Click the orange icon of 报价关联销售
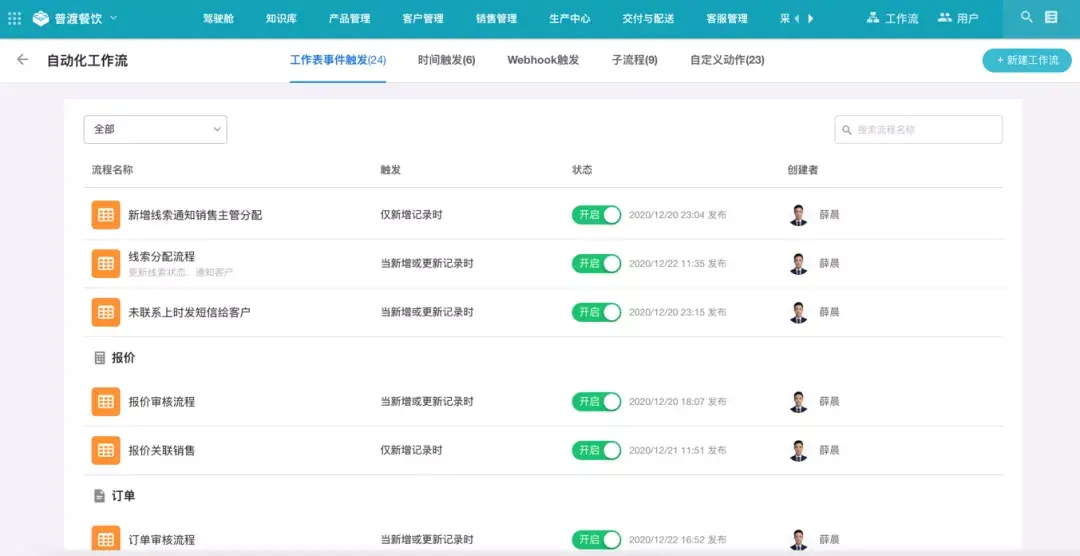 pyautogui.click(x=105, y=451)
